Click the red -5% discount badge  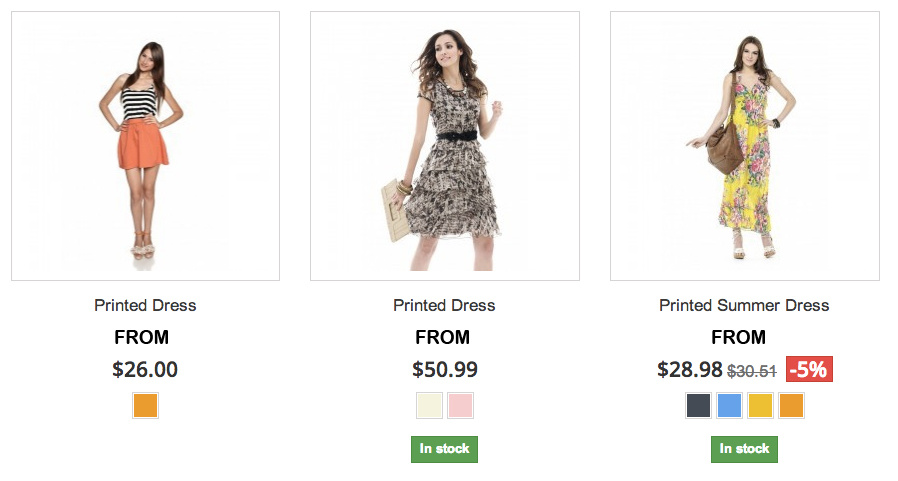(809, 369)
